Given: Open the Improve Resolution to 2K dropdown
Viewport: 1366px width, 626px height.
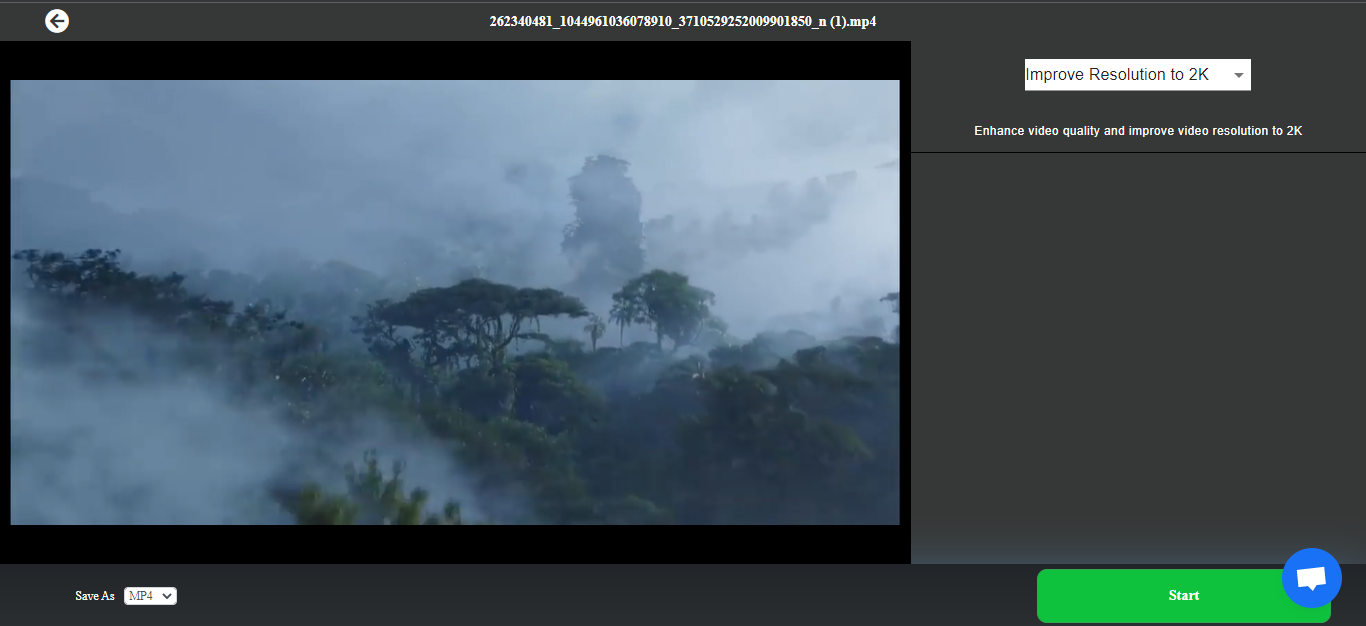Looking at the screenshot, I should [x=1138, y=75].
